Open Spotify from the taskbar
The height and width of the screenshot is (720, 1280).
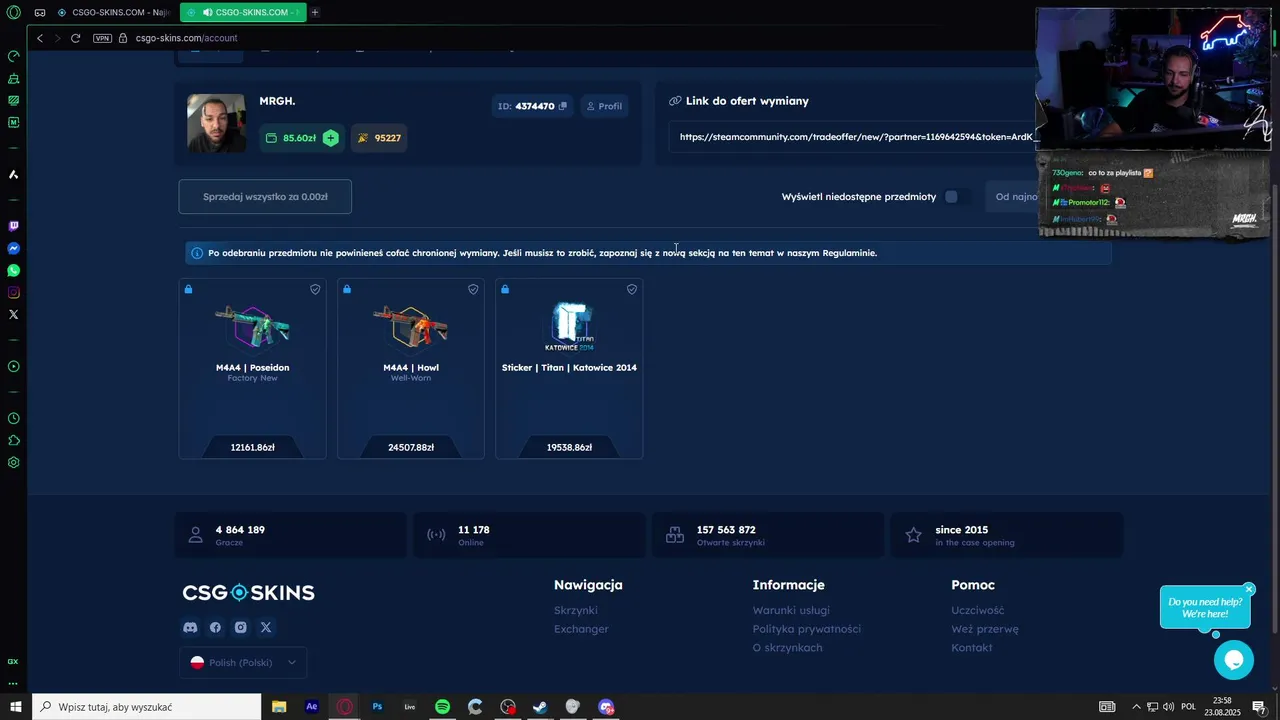coord(442,707)
